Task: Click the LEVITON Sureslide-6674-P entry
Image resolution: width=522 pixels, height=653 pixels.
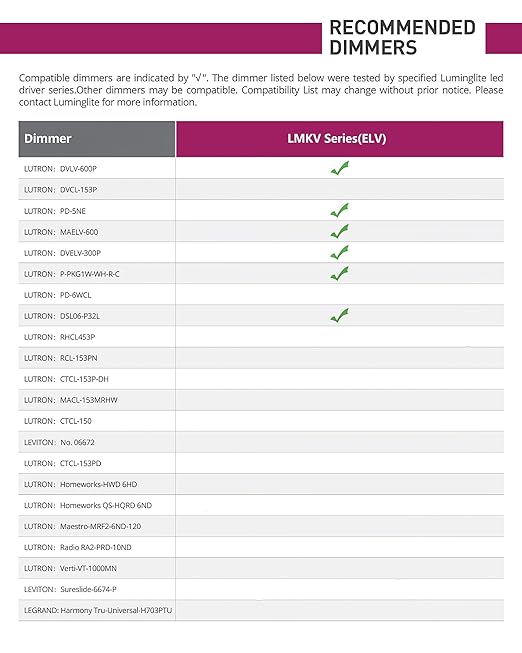Action: [x=70, y=589]
